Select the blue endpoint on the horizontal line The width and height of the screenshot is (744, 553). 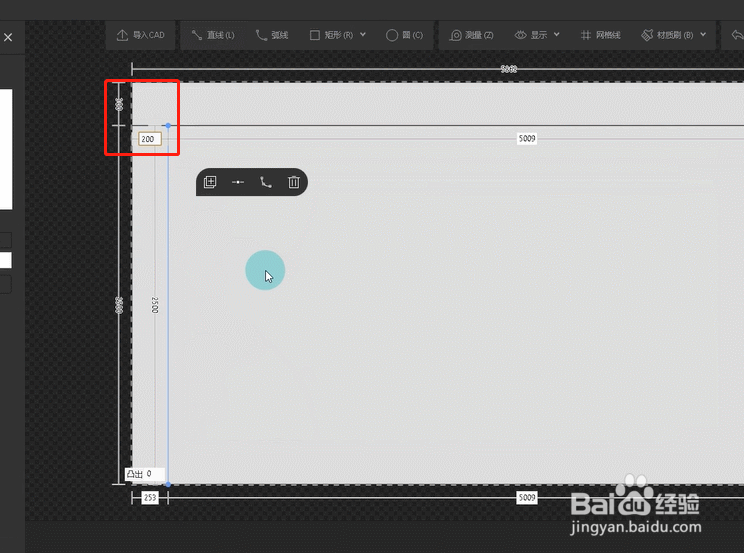click(x=168, y=125)
